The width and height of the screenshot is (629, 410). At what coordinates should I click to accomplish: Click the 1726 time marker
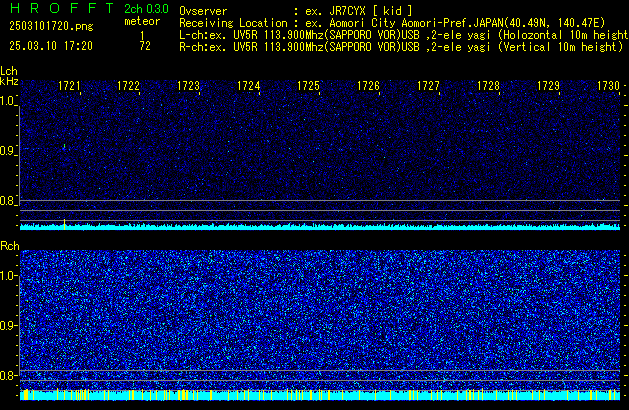coord(368,86)
